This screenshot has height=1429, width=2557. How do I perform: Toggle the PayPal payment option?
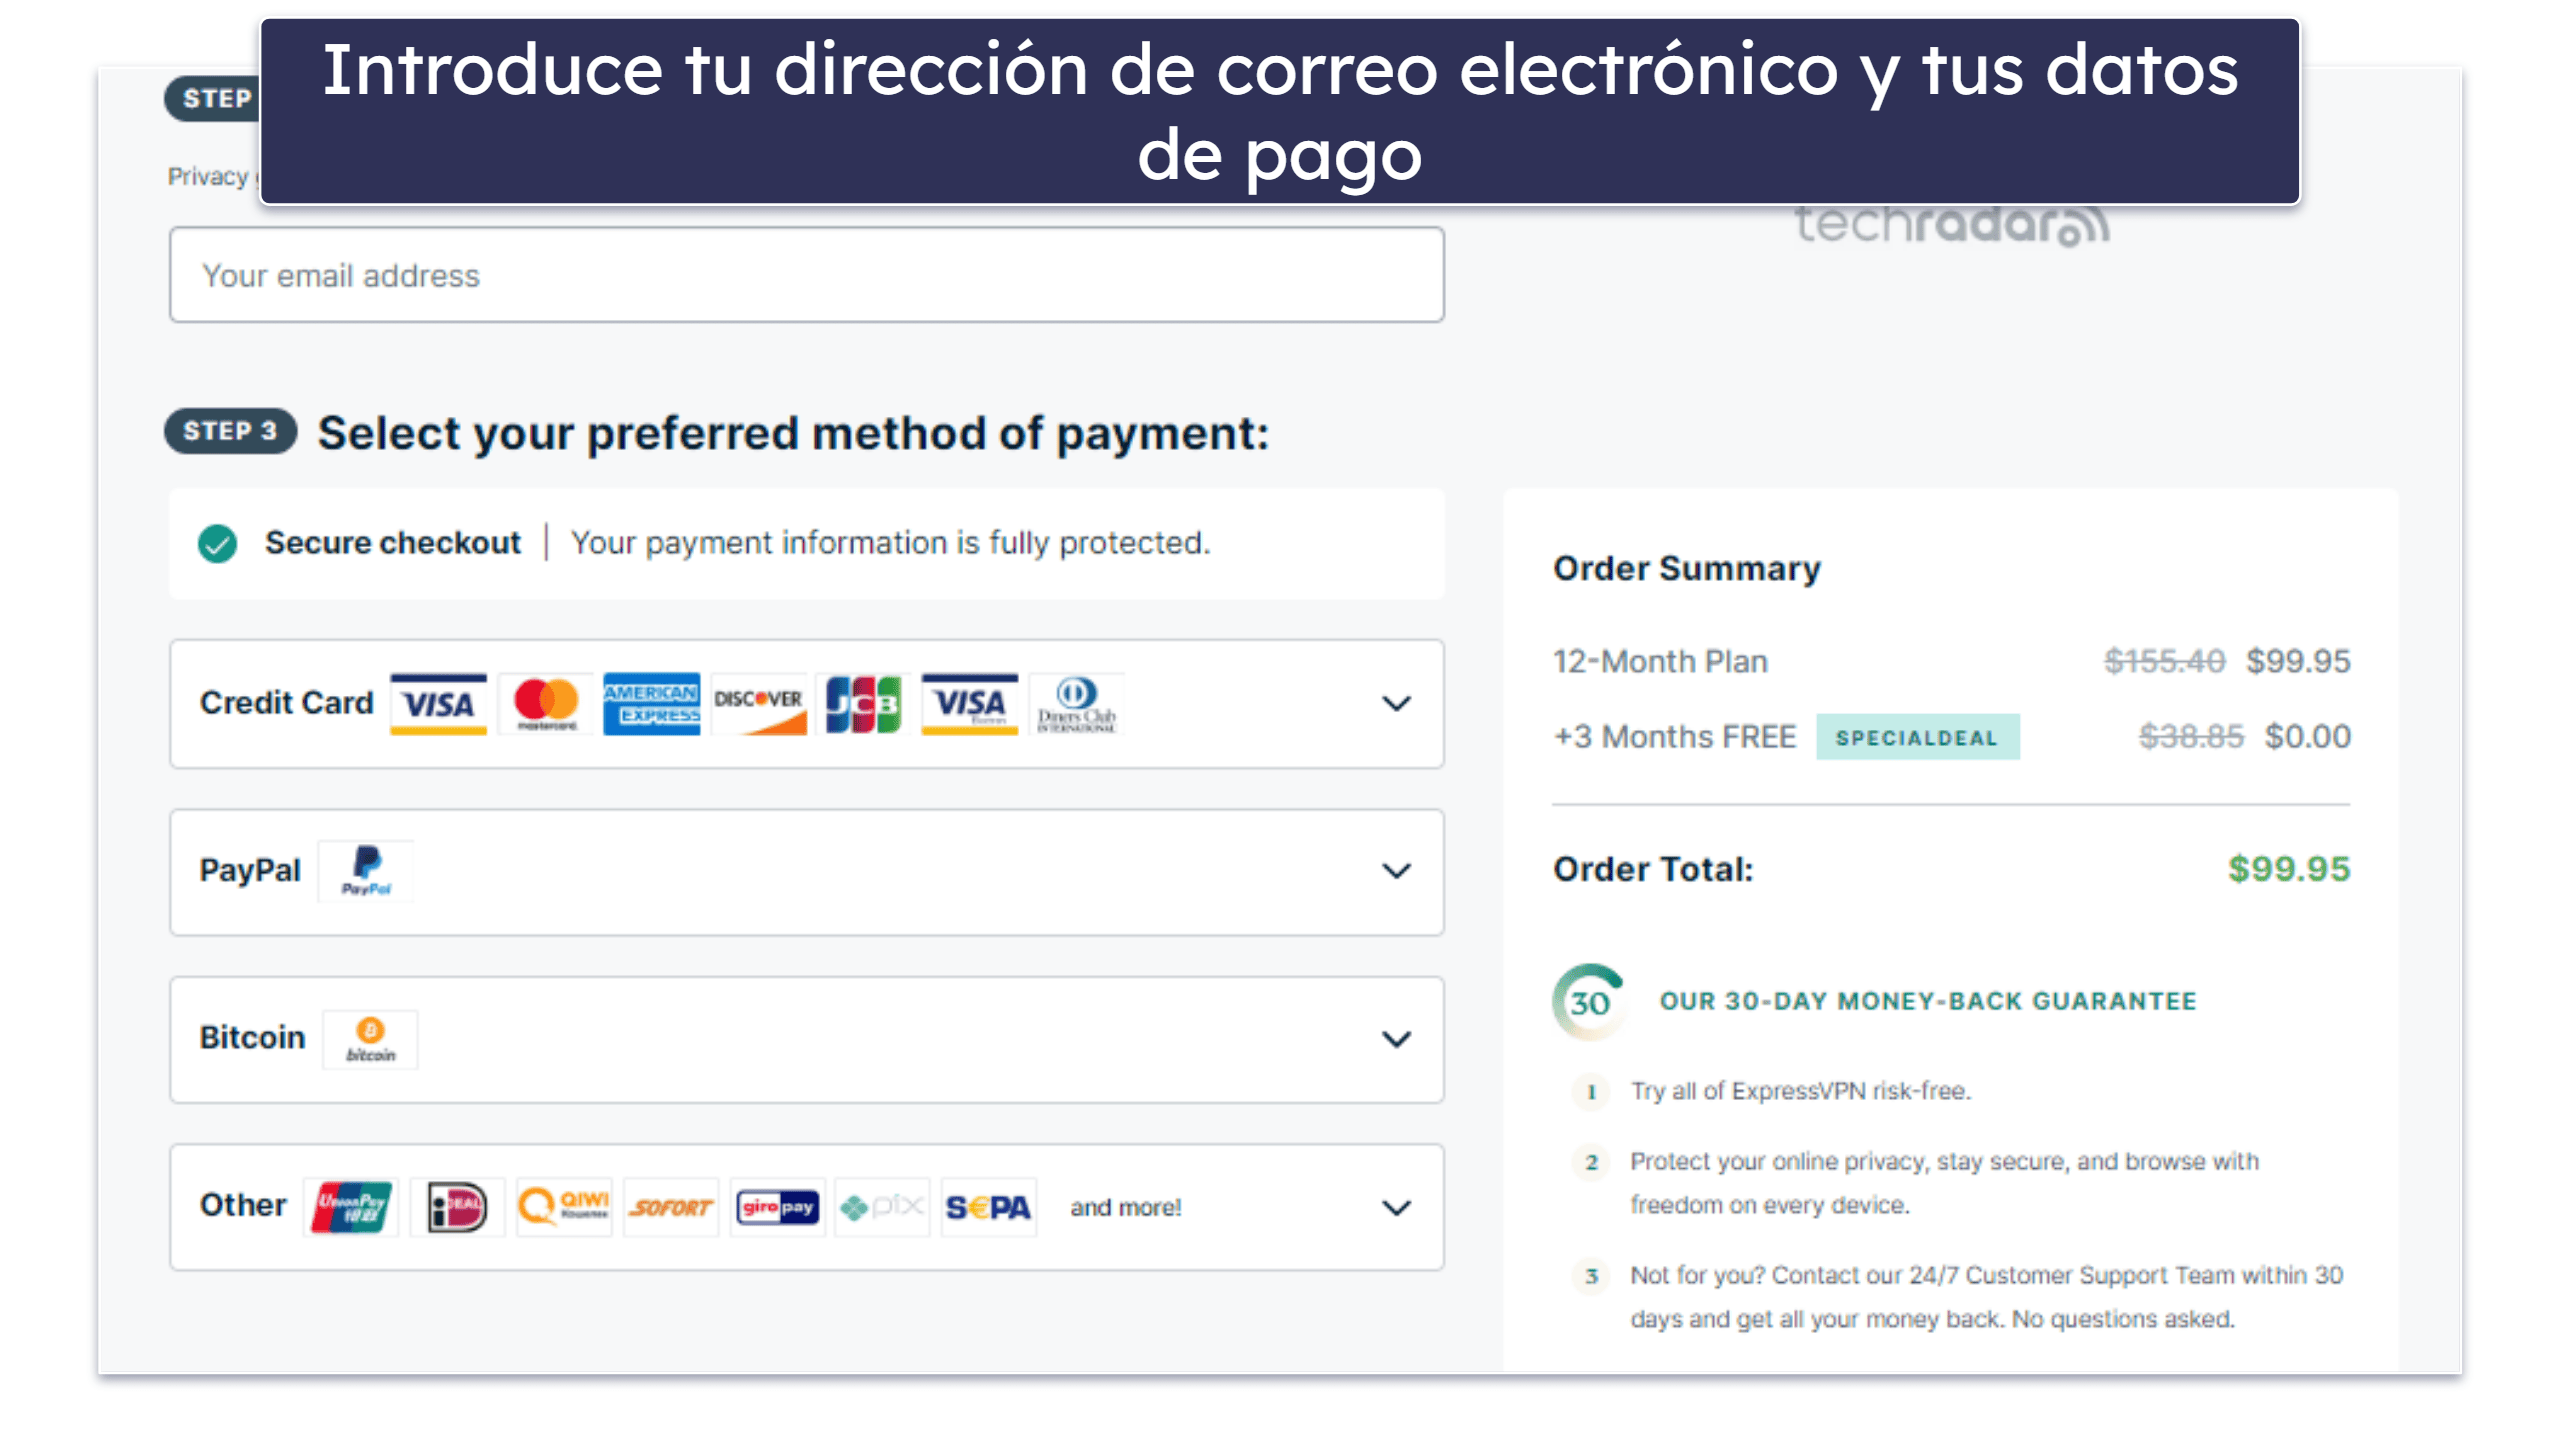(x=1398, y=869)
